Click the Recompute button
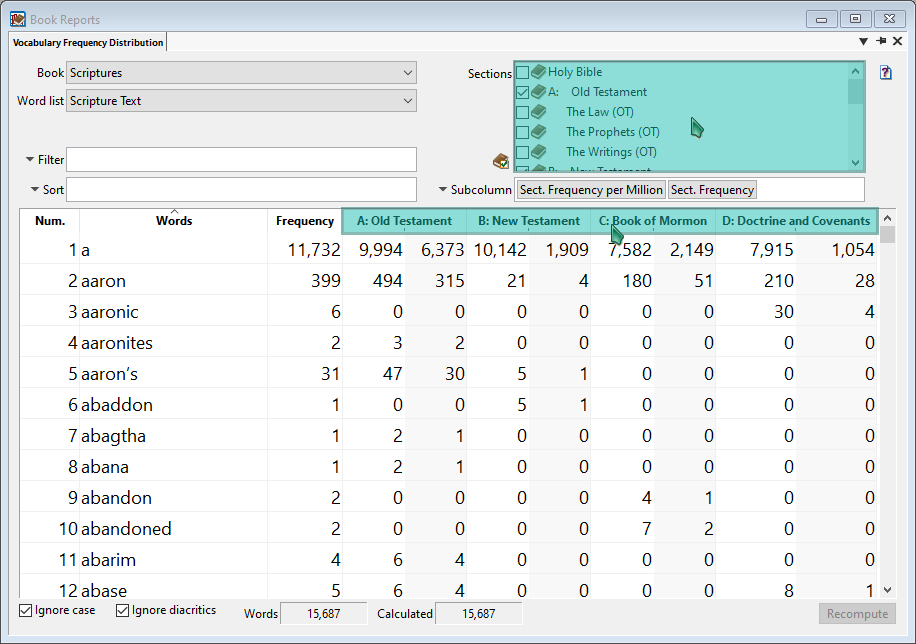The height and width of the screenshot is (644, 916). coord(857,614)
